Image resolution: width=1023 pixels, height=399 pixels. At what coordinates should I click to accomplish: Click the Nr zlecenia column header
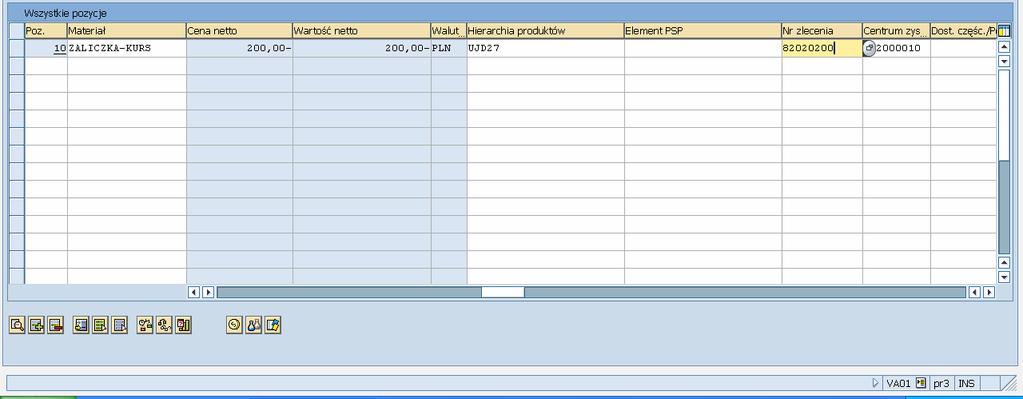tap(822, 31)
